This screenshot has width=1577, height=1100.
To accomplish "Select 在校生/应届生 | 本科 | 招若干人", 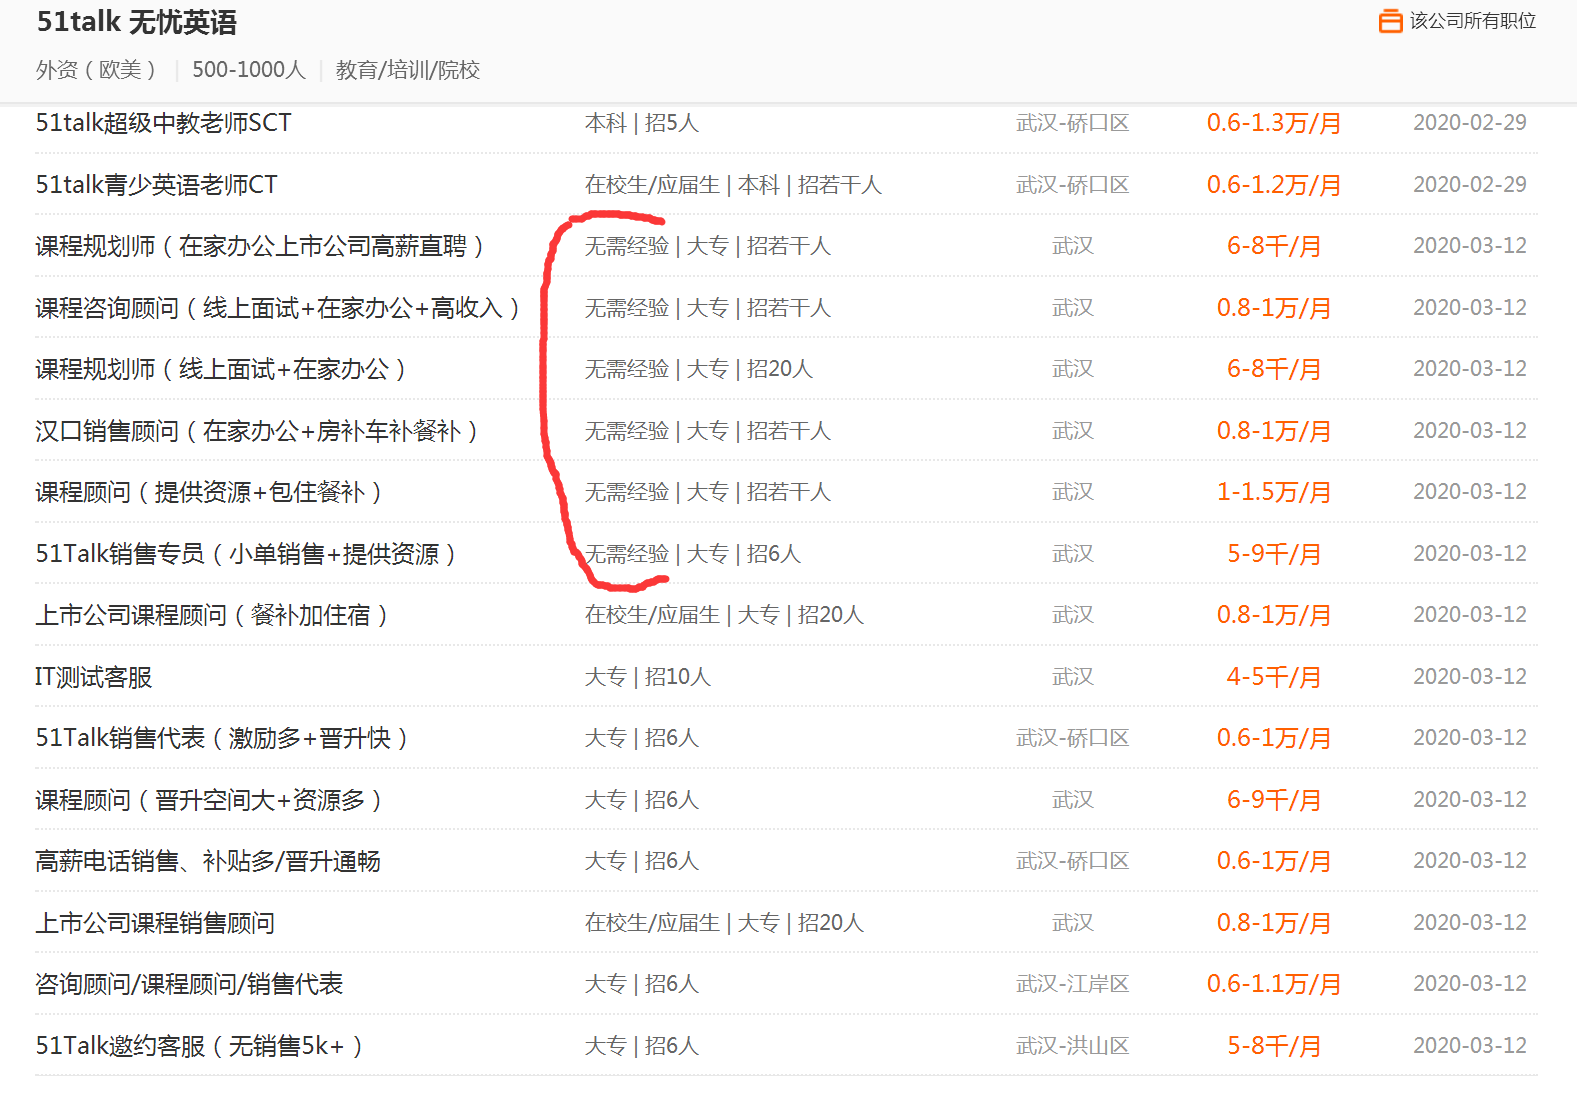I will pos(733,185).
